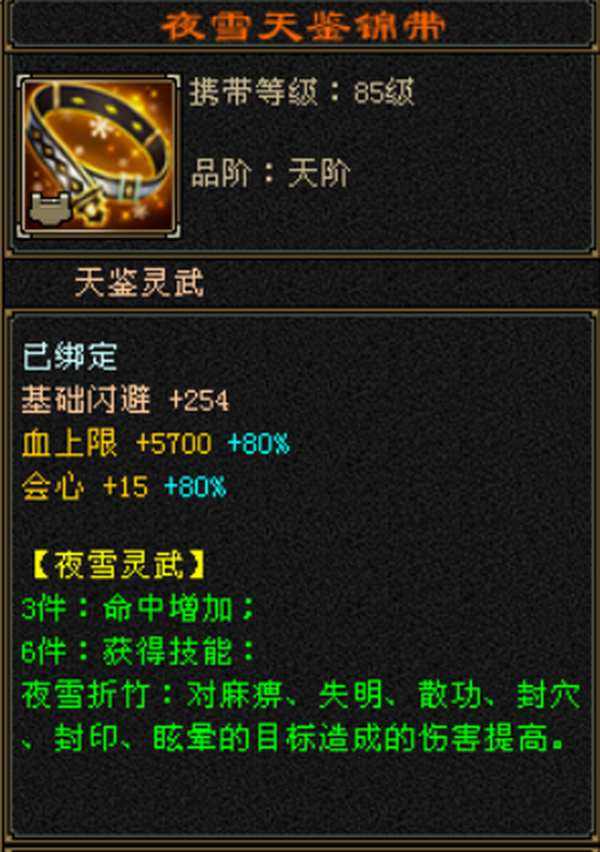
Task: Click the 6件：获得技能 set bonus
Action: pyautogui.click(x=138, y=651)
